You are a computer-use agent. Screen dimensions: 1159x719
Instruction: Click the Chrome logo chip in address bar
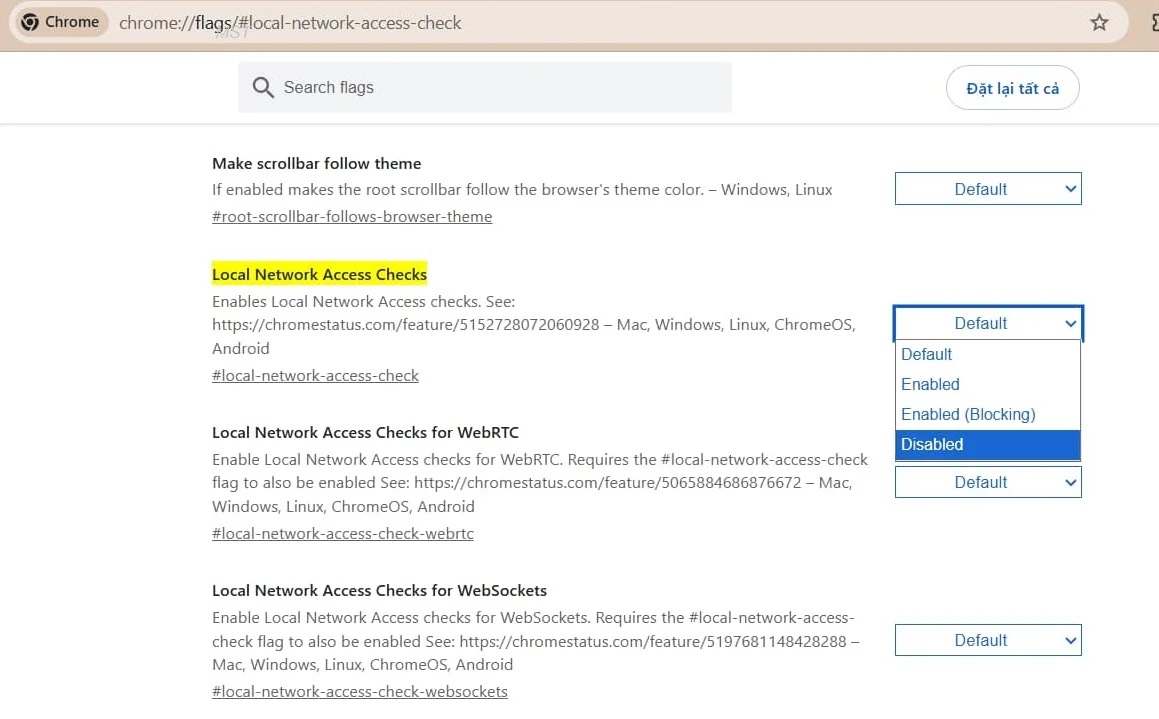click(62, 22)
